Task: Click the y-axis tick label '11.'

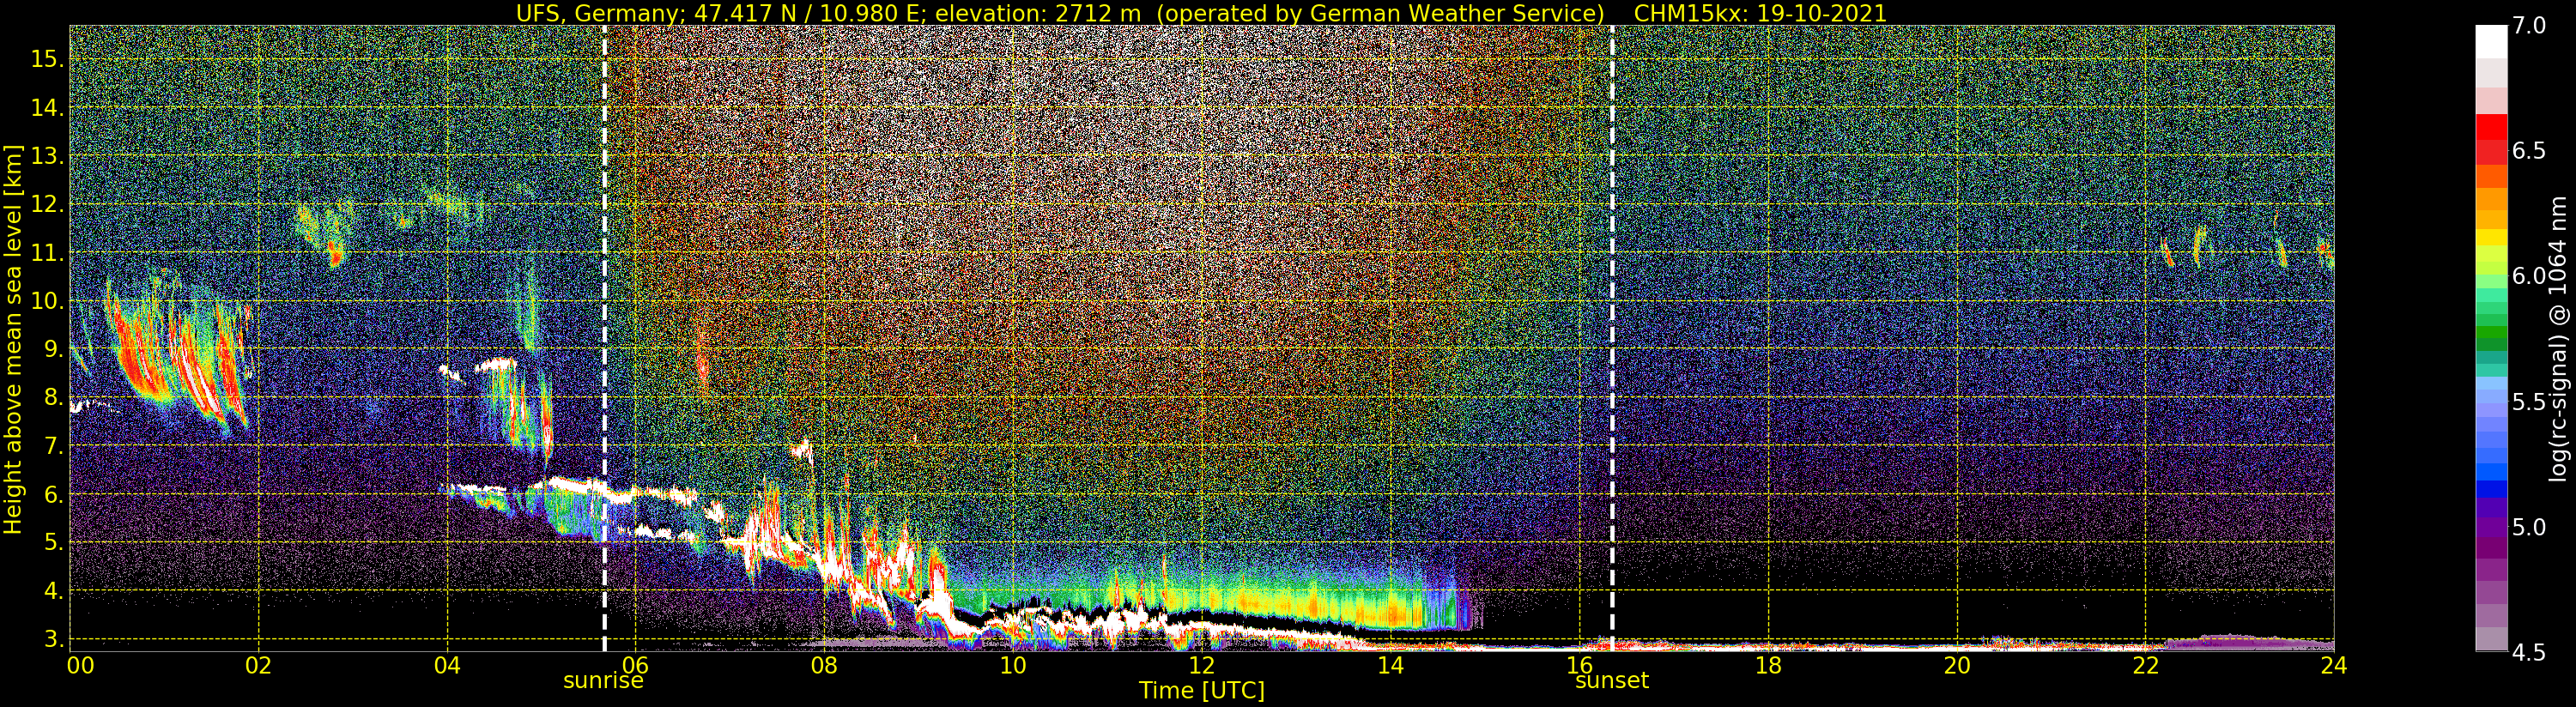Action: coord(47,253)
